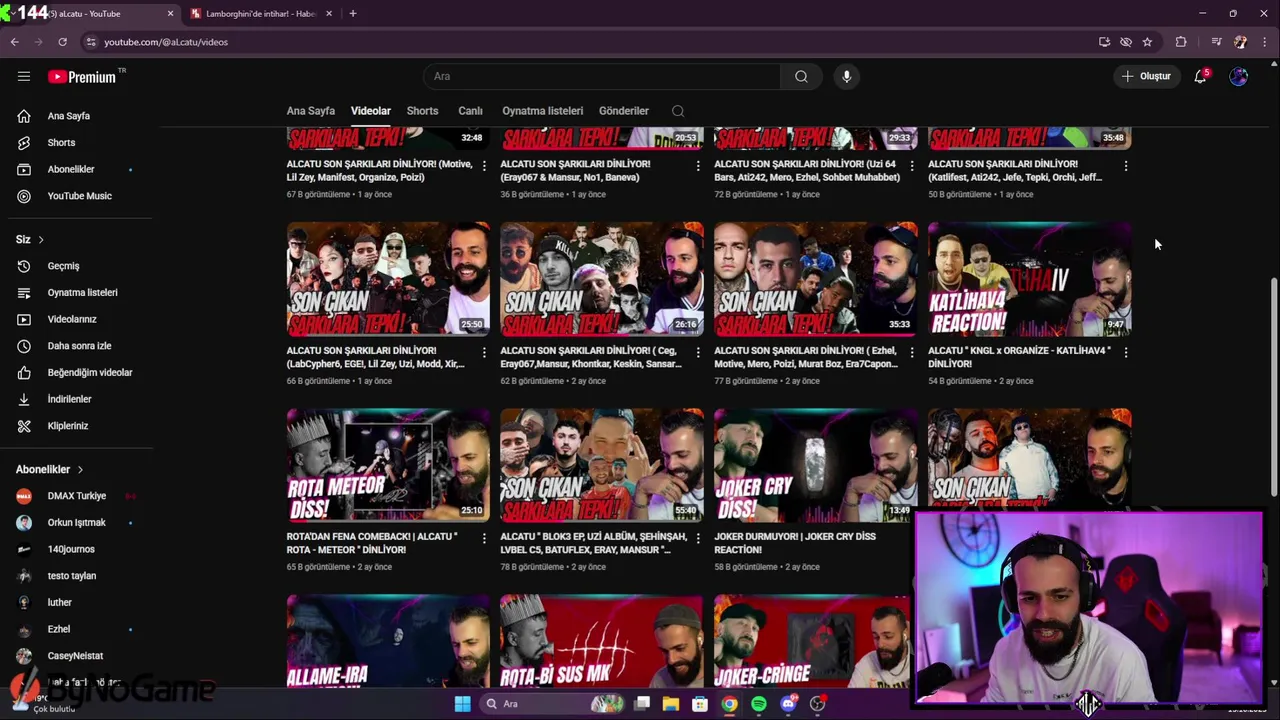This screenshot has width=1280, height=720.
Task: Open File Explorer from the taskbar
Action: (x=671, y=704)
